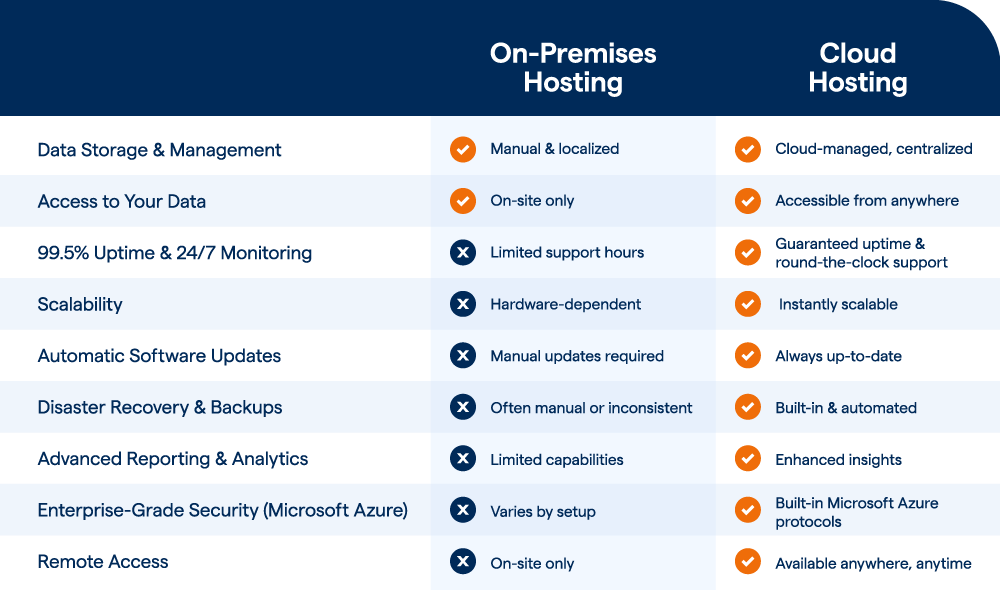Click the Always up-to-date text
1000x590 pixels.
pyautogui.click(x=838, y=356)
